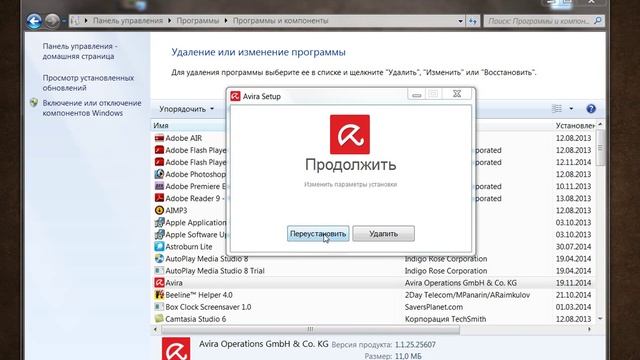The image size is (640, 360).
Task: Click the shield icon beside Windows components link
Action: coord(34,103)
